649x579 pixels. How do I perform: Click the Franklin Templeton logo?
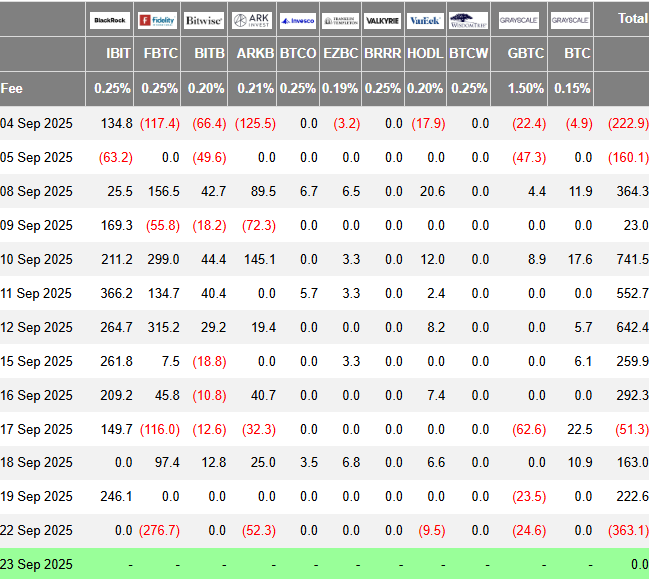click(340, 20)
